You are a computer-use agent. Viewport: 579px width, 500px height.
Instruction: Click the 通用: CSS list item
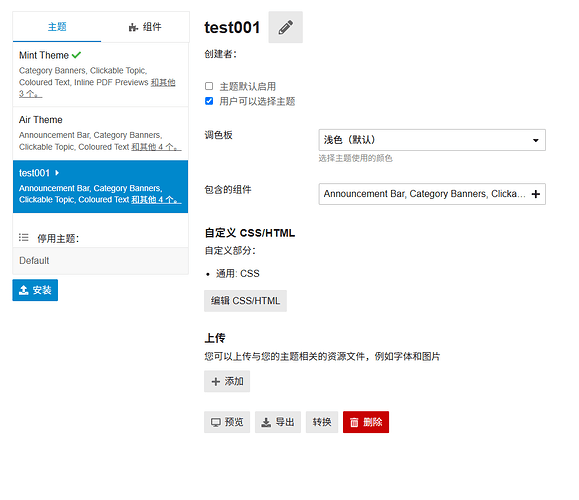(x=238, y=274)
